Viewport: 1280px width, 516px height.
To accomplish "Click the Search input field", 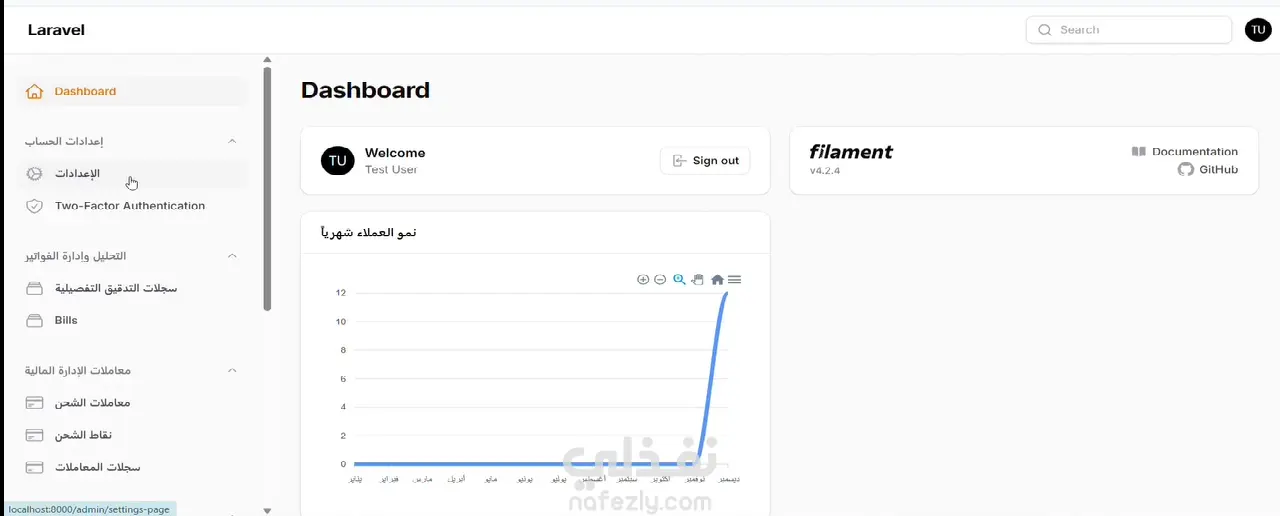I will click(x=1129, y=30).
